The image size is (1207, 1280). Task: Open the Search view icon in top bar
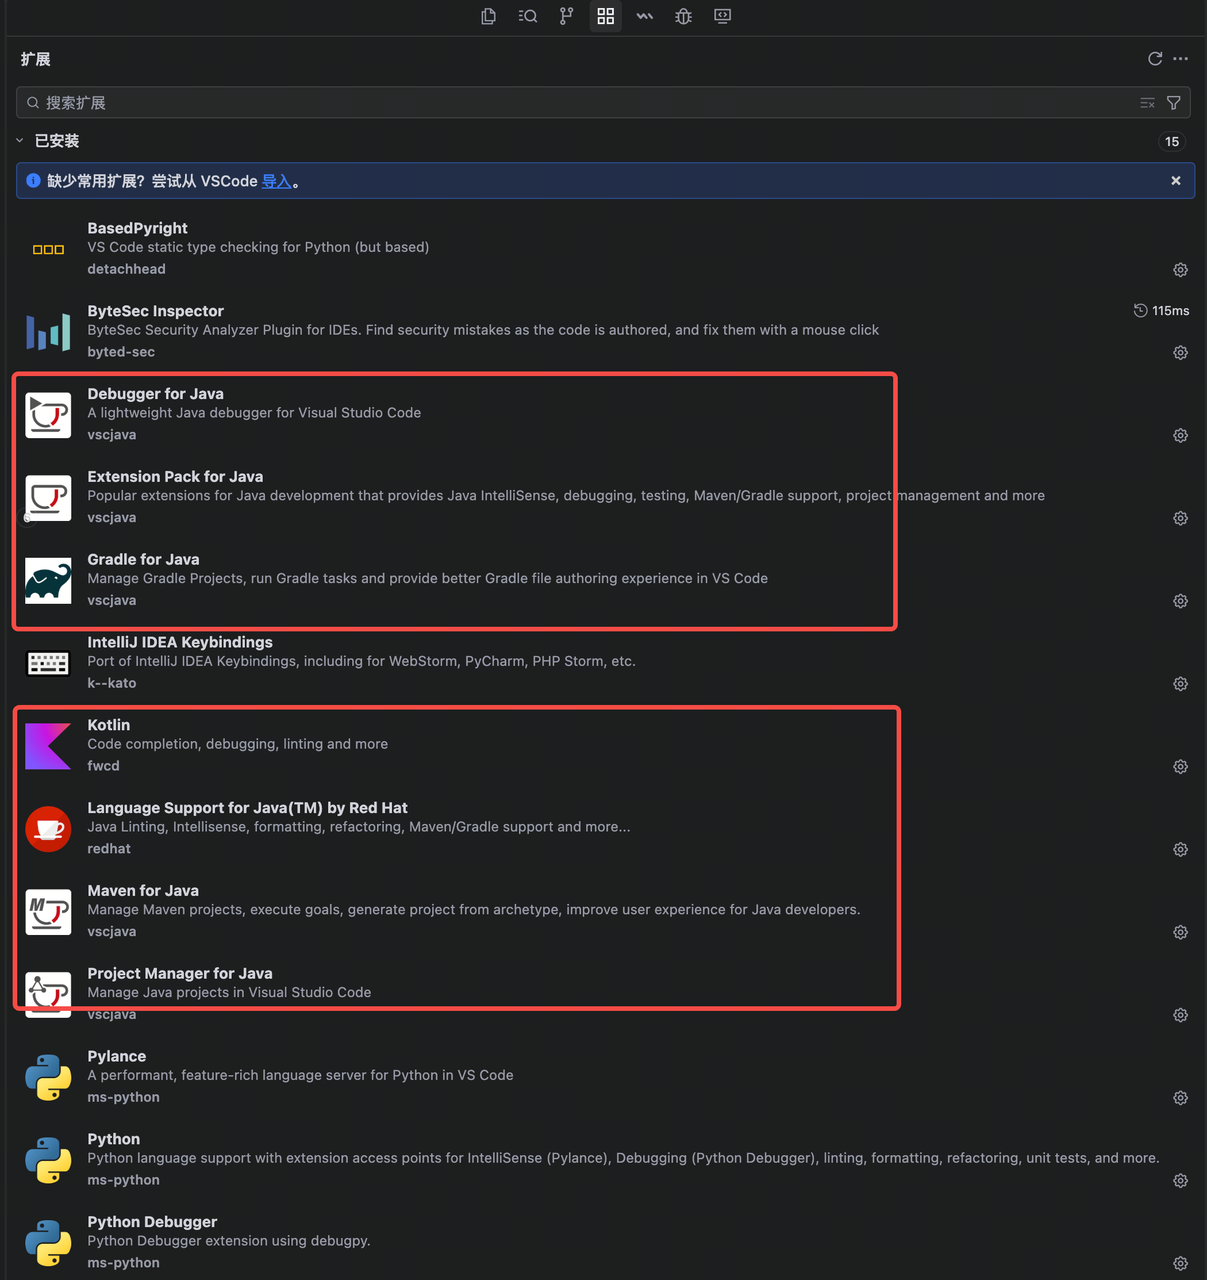pyautogui.click(x=527, y=16)
